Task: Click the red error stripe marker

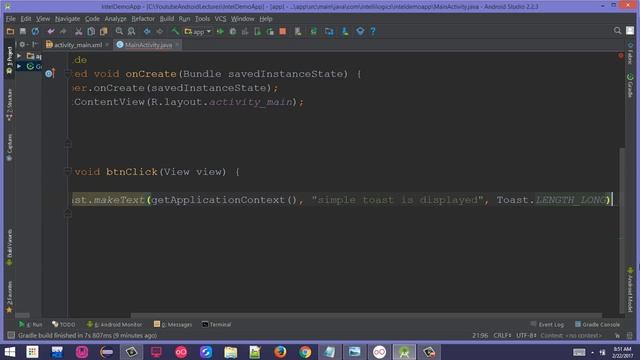Action: tap(621, 55)
